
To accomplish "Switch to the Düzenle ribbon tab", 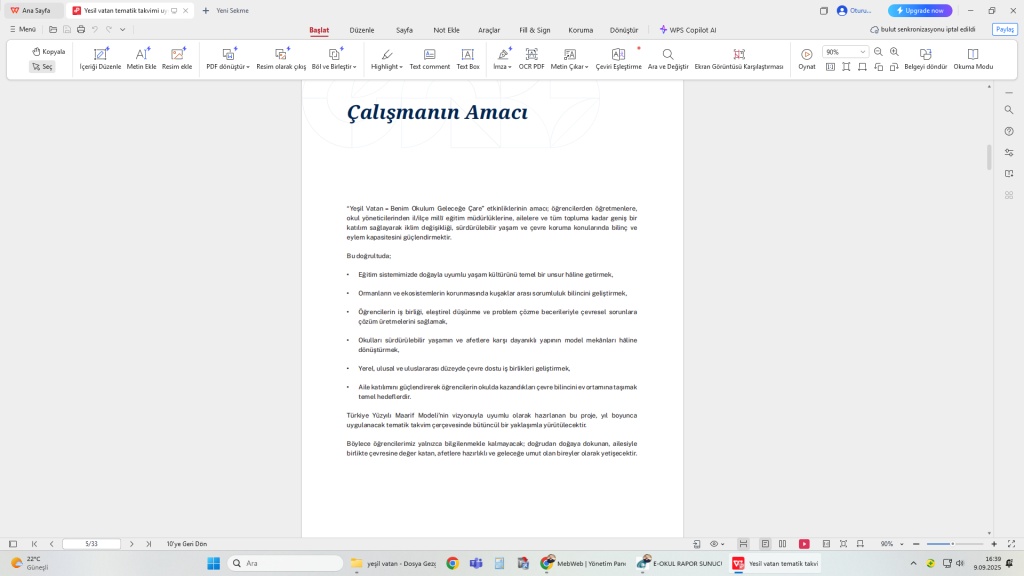I will [362, 30].
